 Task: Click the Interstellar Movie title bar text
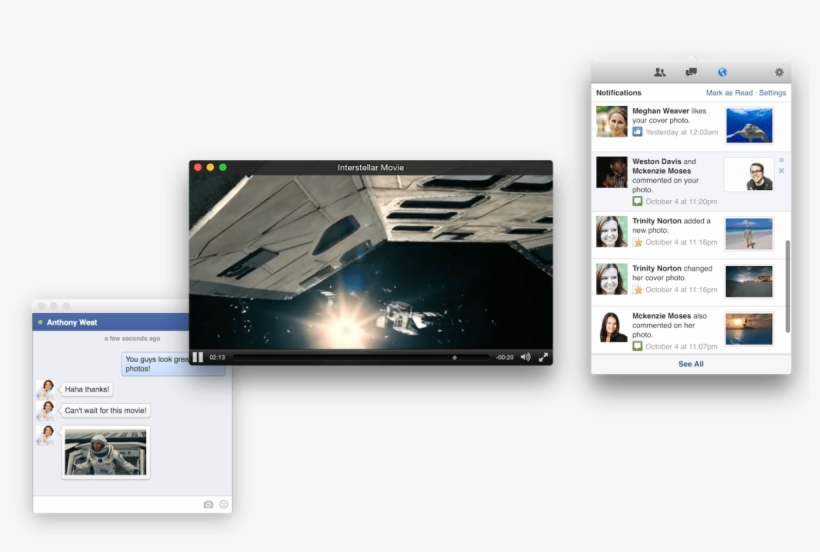coord(370,167)
